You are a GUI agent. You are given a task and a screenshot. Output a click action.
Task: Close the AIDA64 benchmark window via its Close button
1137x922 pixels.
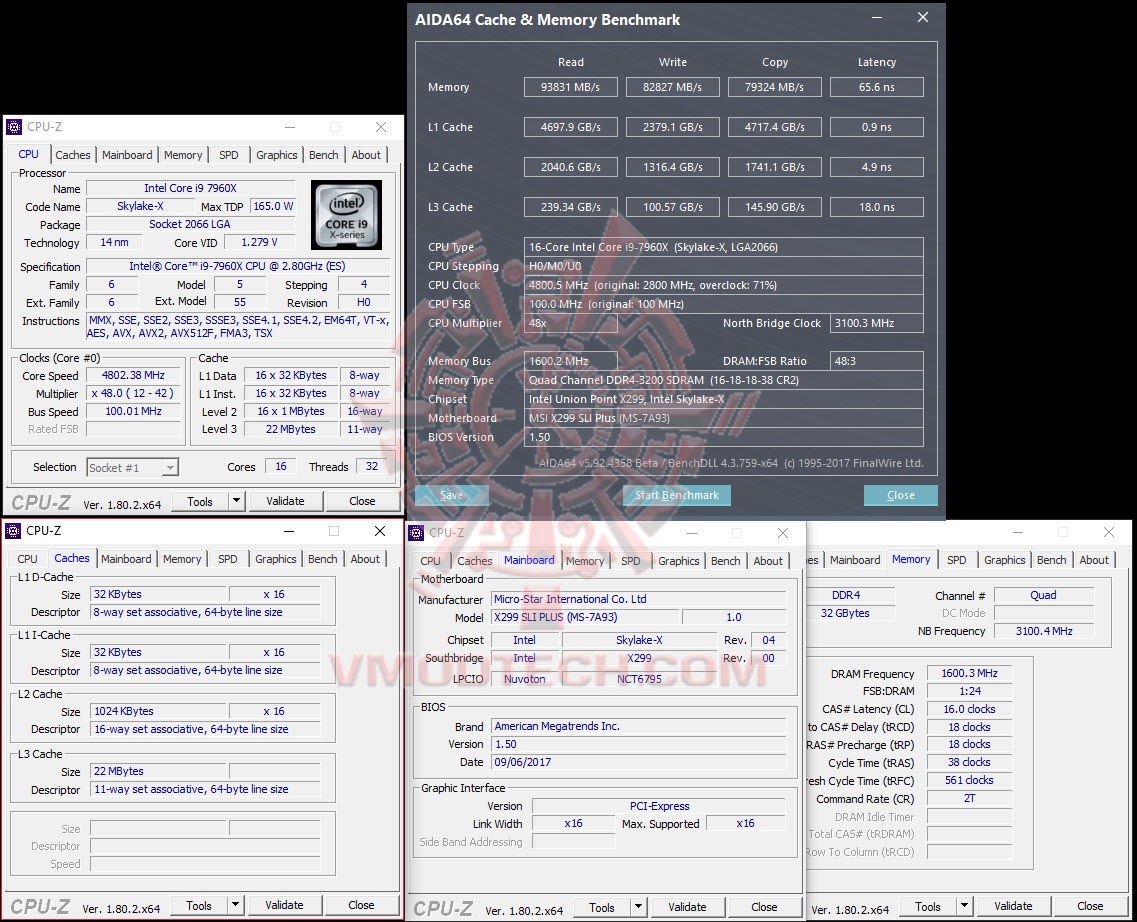(x=899, y=495)
